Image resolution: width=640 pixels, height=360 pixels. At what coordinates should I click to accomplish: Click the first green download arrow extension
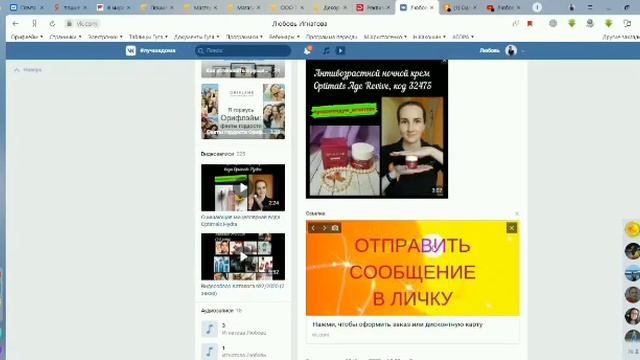pos(571,24)
